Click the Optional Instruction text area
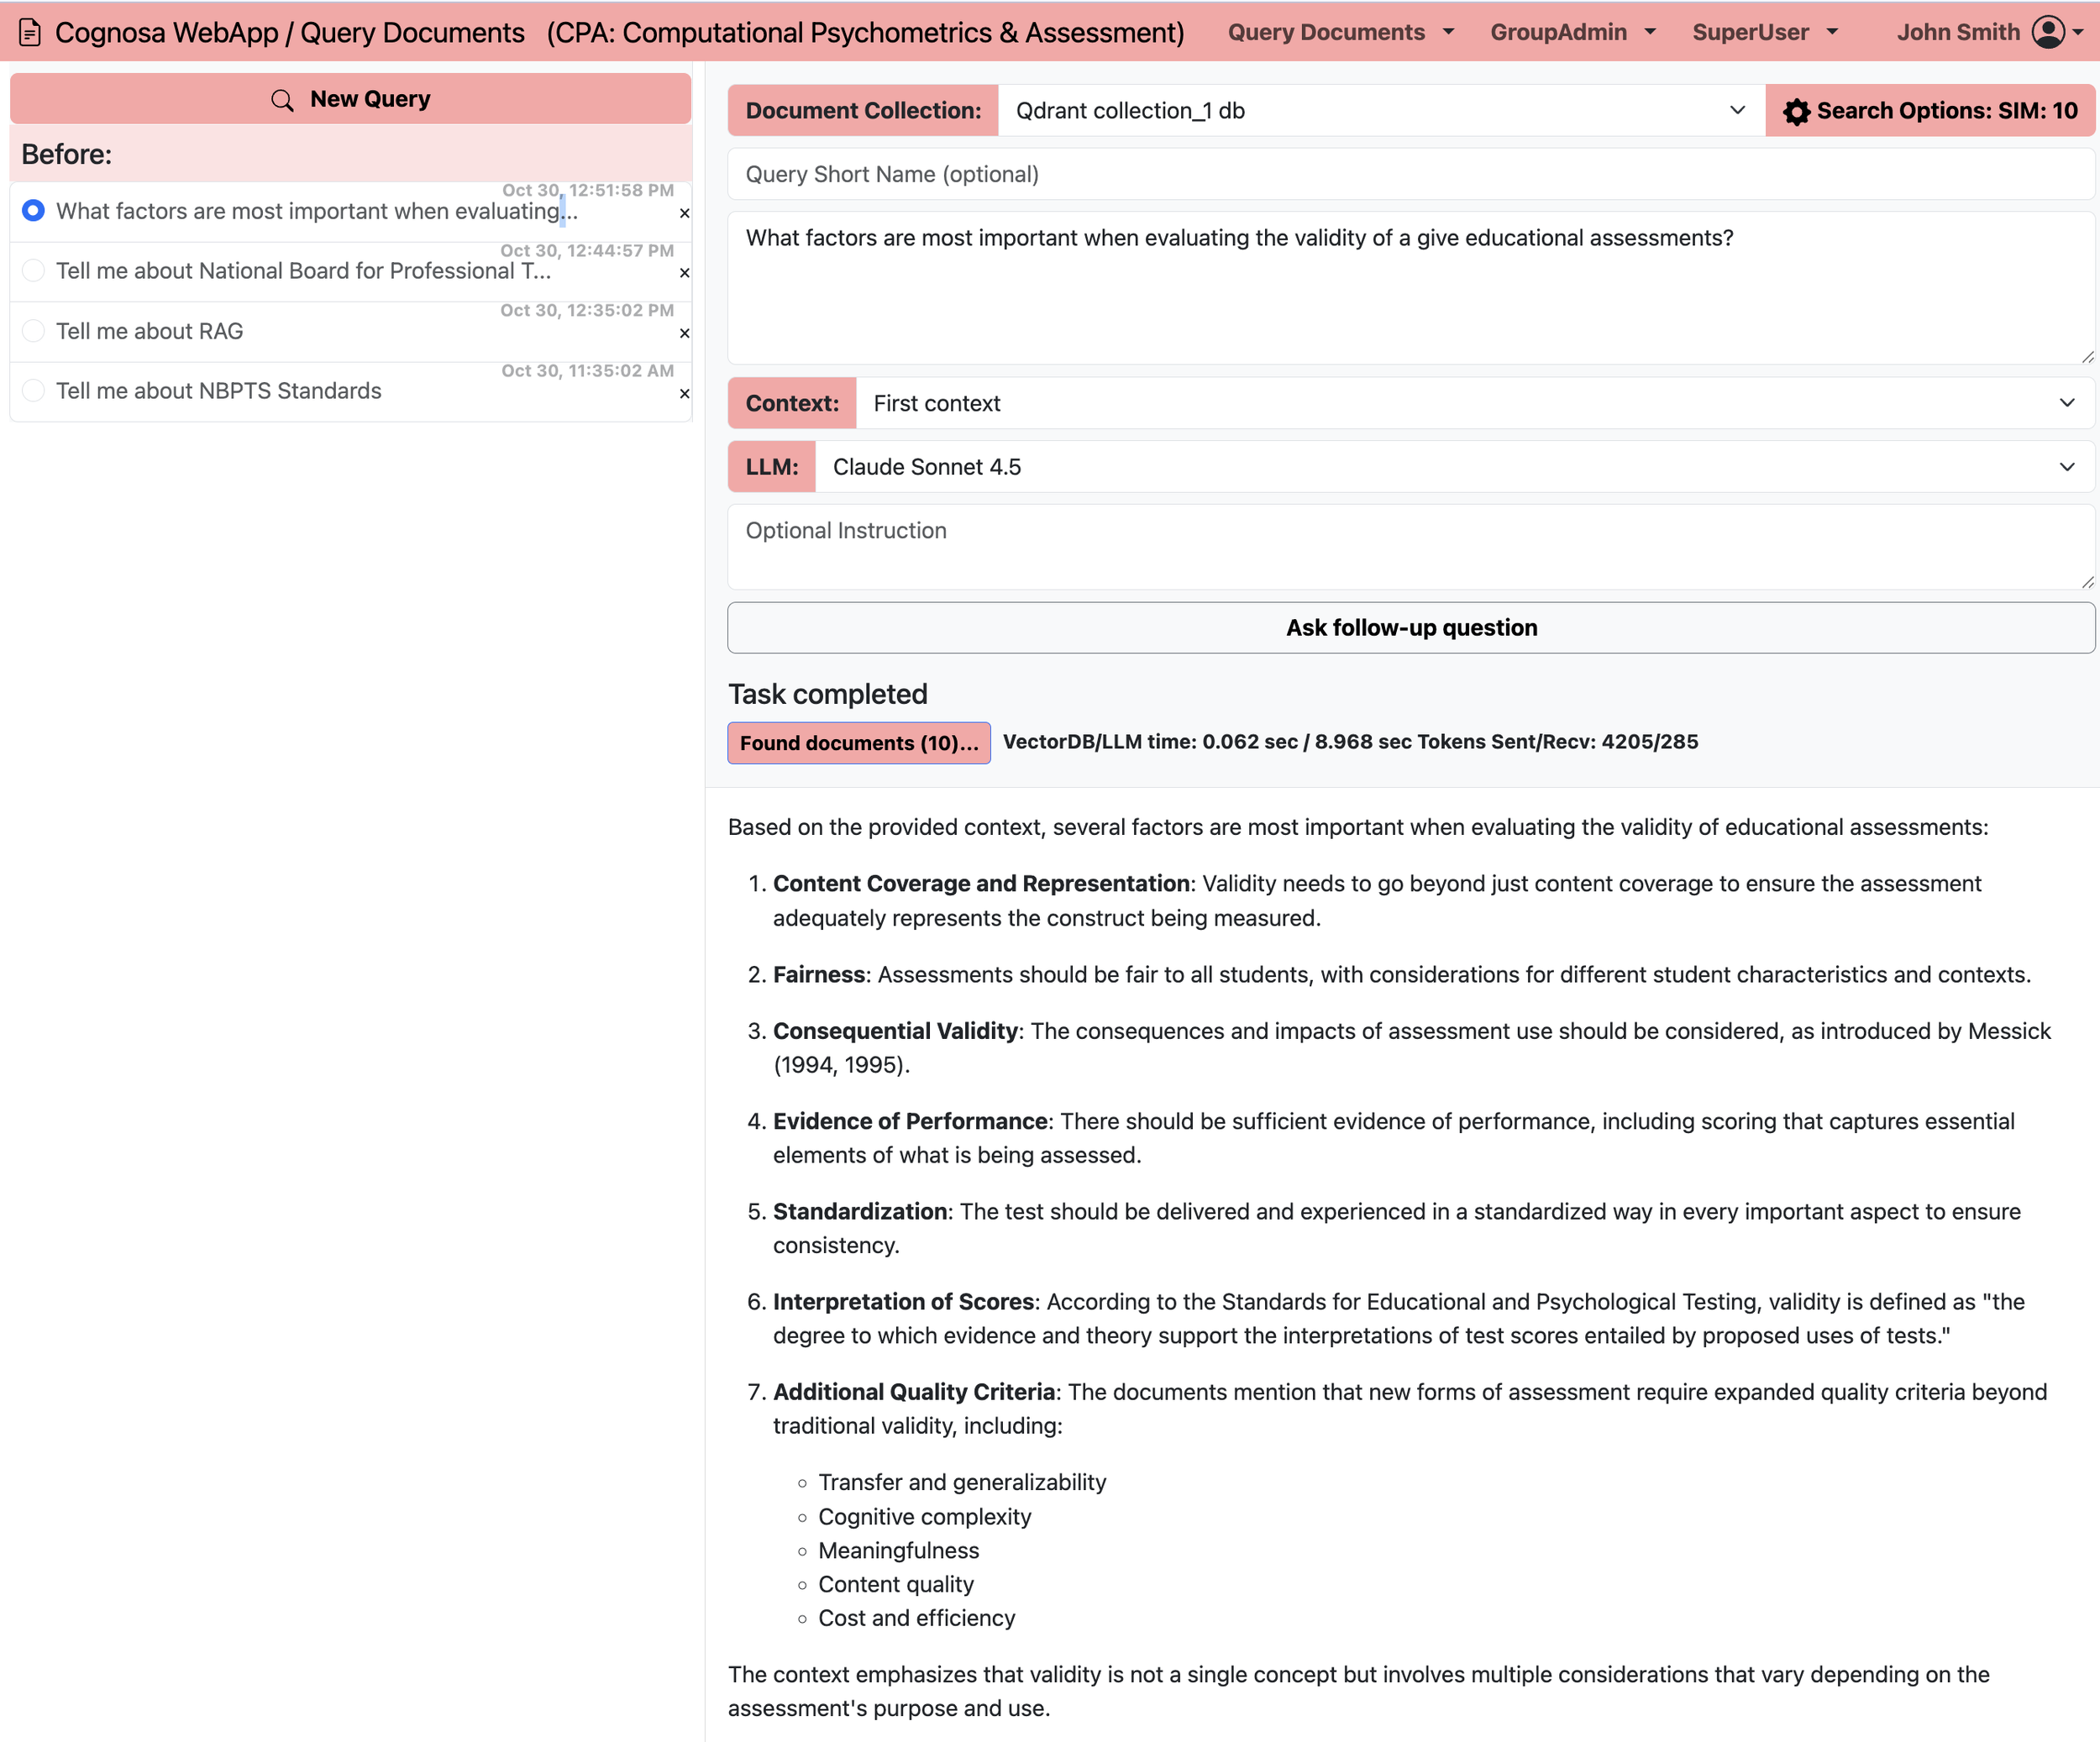 point(1410,547)
